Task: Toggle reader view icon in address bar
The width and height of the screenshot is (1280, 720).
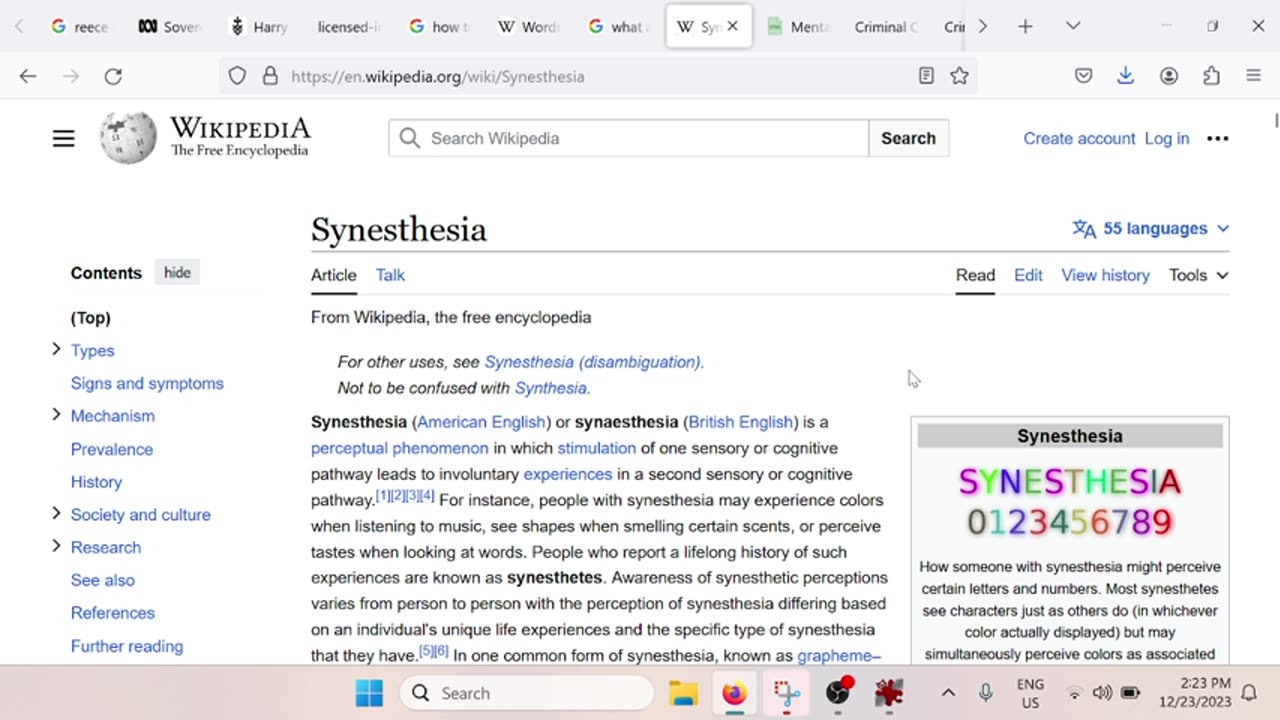Action: coord(926,76)
